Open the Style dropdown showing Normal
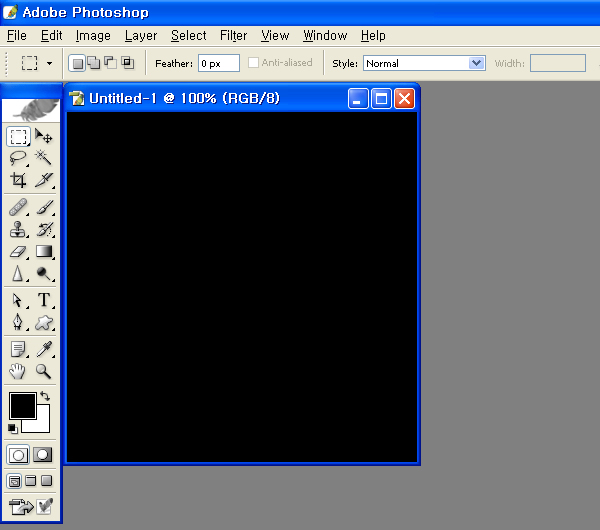This screenshot has width=600, height=530. pyautogui.click(x=424, y=63)
